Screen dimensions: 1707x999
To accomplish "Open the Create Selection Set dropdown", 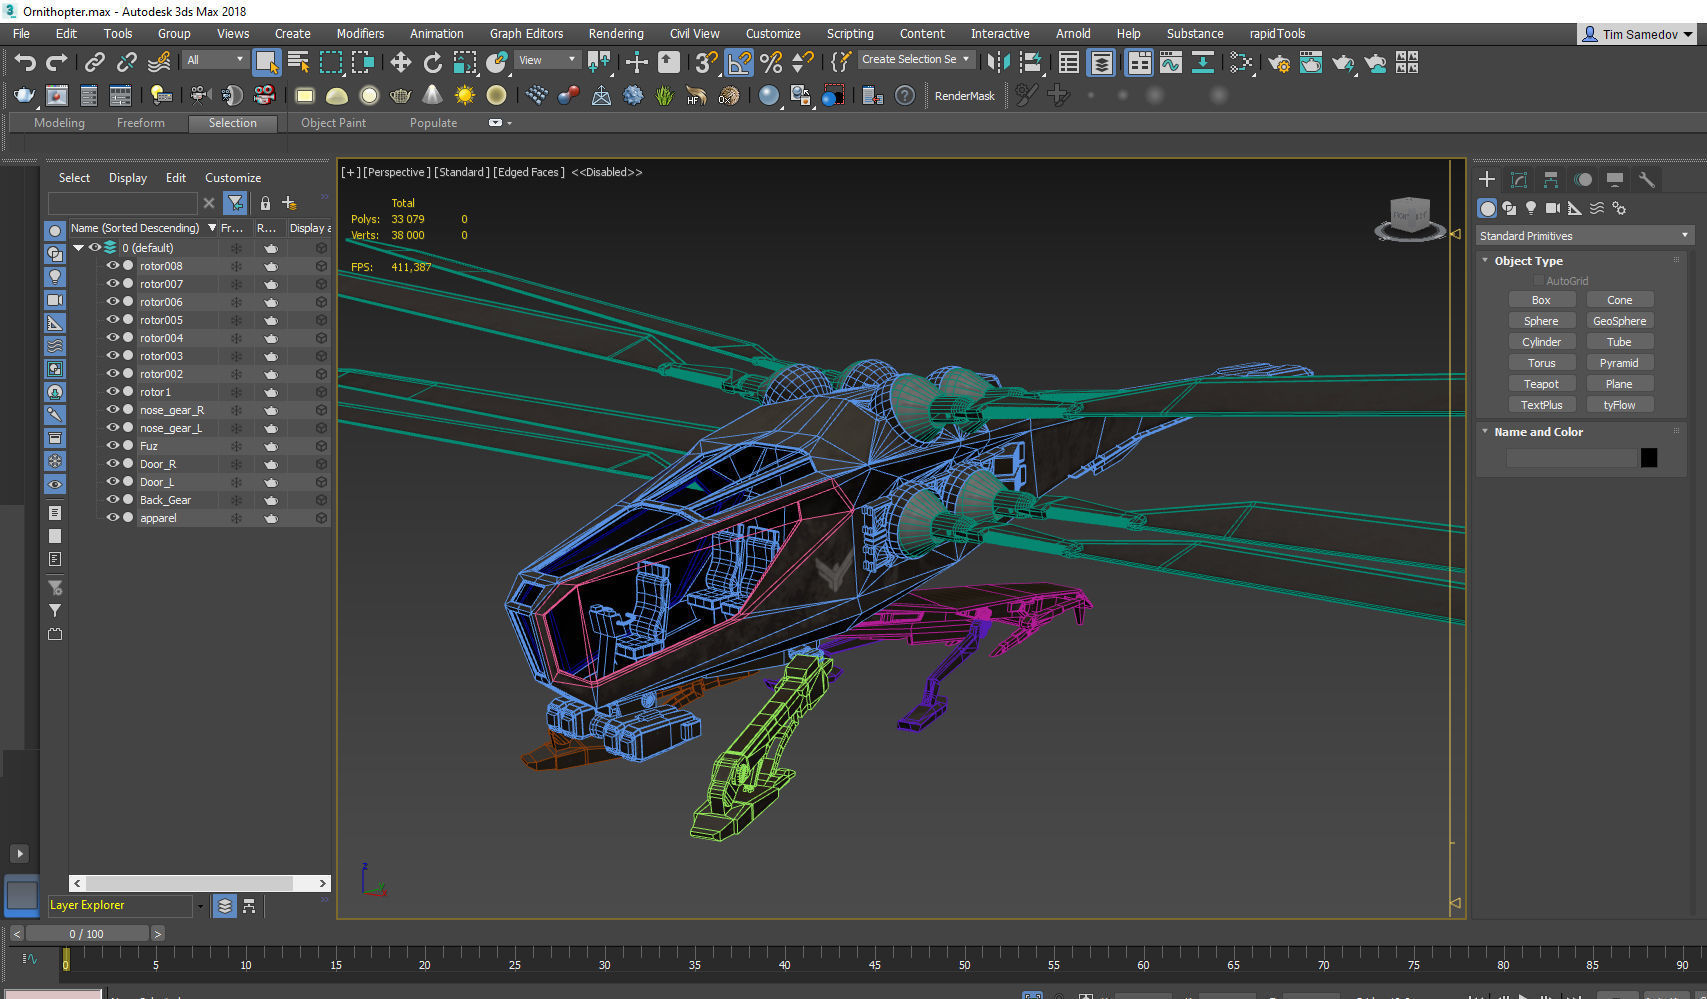I will pos(915,59).
